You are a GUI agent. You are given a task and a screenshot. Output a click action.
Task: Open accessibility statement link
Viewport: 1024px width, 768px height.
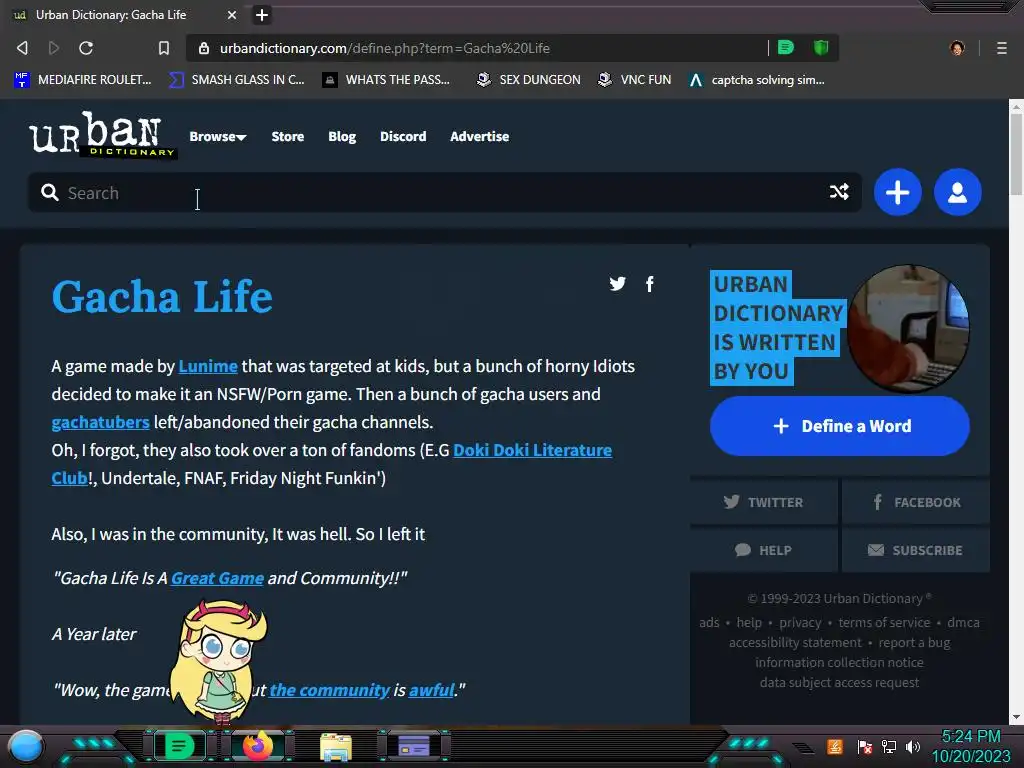point(795,643)
